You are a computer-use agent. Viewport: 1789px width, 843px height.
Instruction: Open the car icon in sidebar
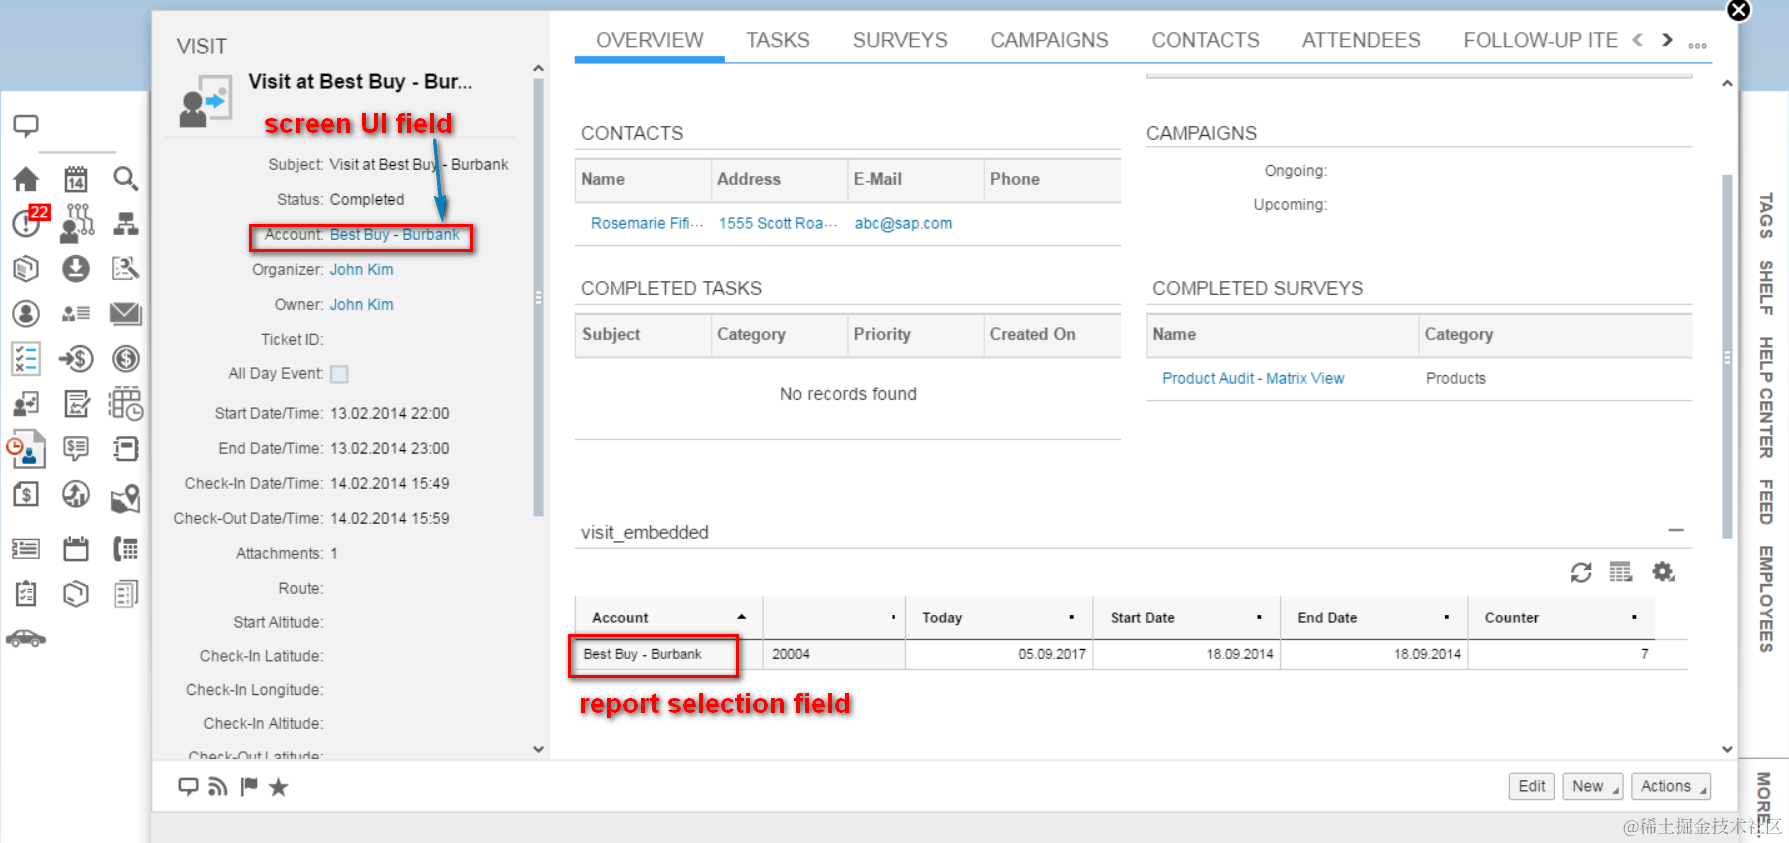[x=26, y=638]
